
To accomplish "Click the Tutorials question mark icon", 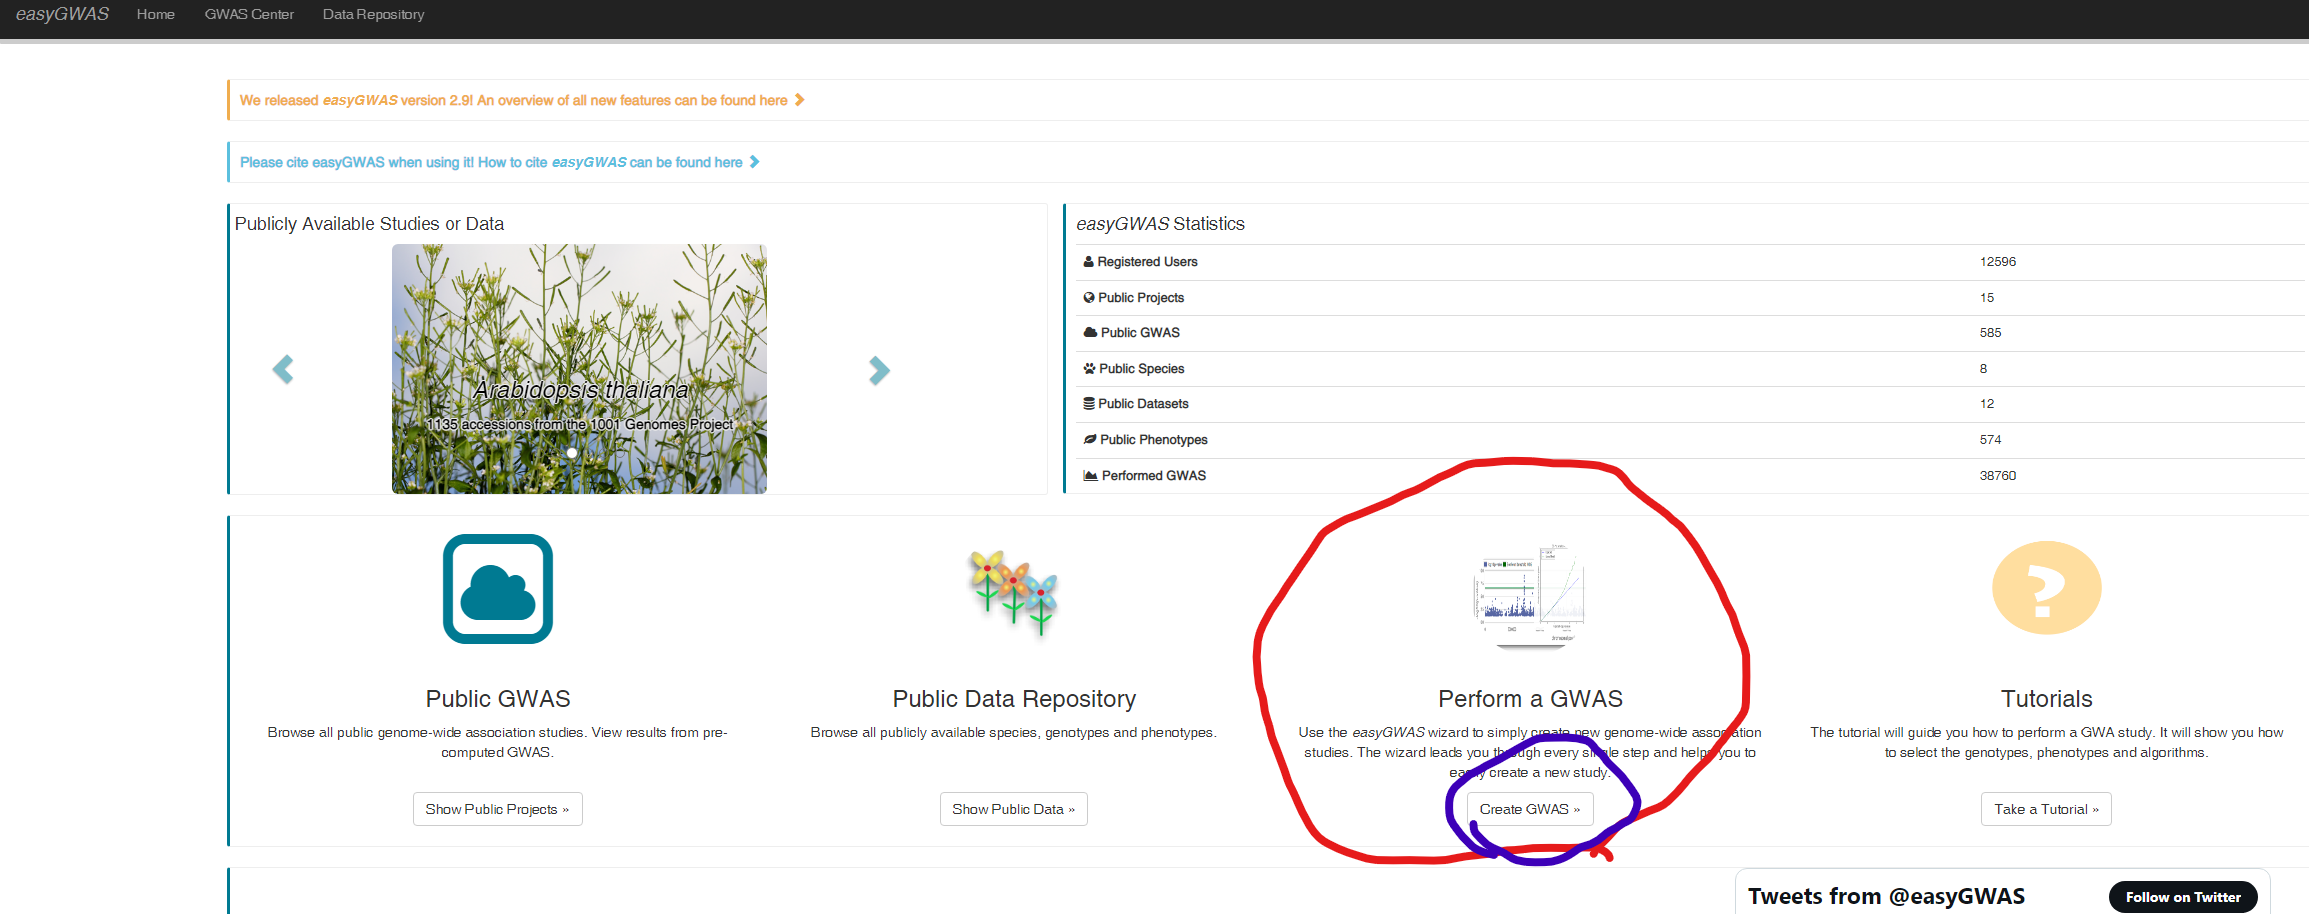I will [2046, 588].
